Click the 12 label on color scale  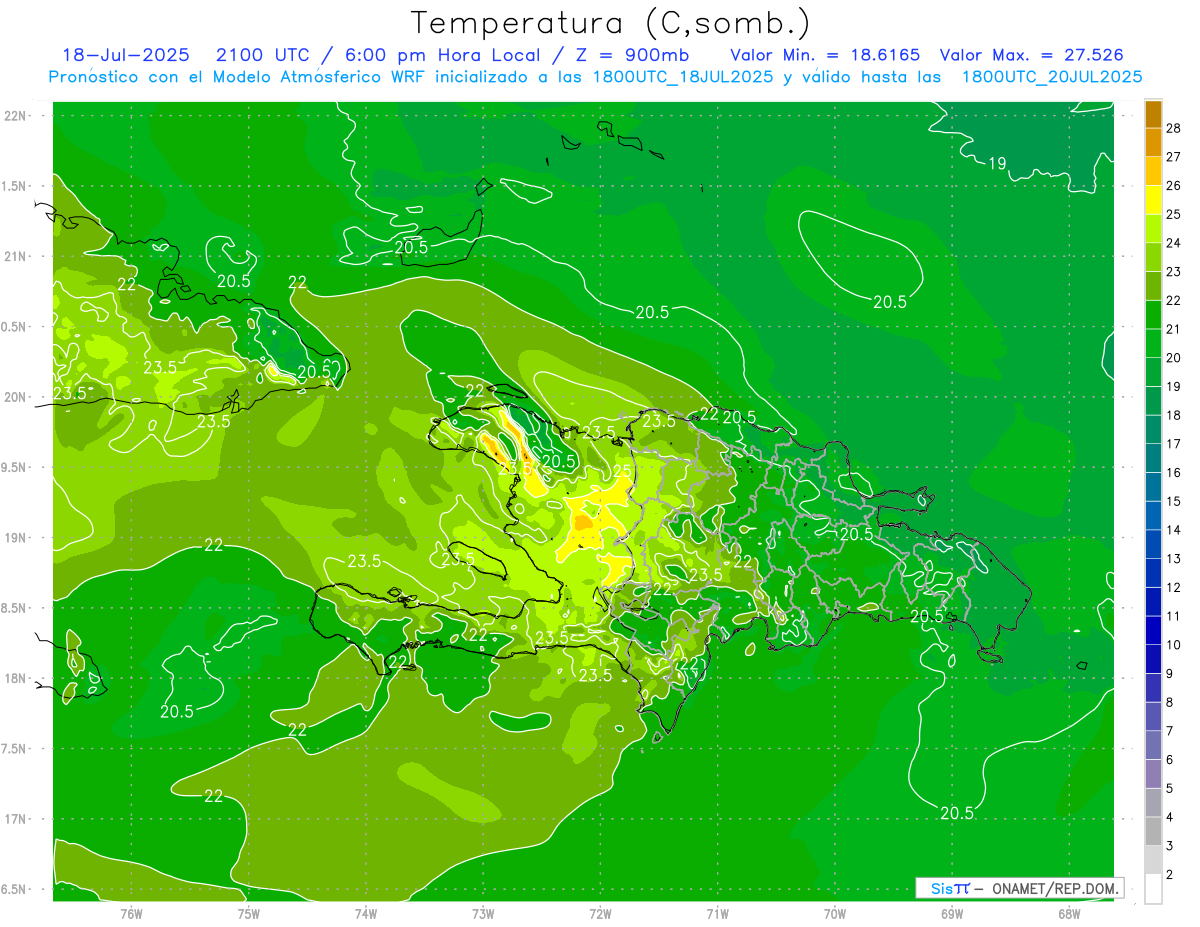[x=1174, y=587]
